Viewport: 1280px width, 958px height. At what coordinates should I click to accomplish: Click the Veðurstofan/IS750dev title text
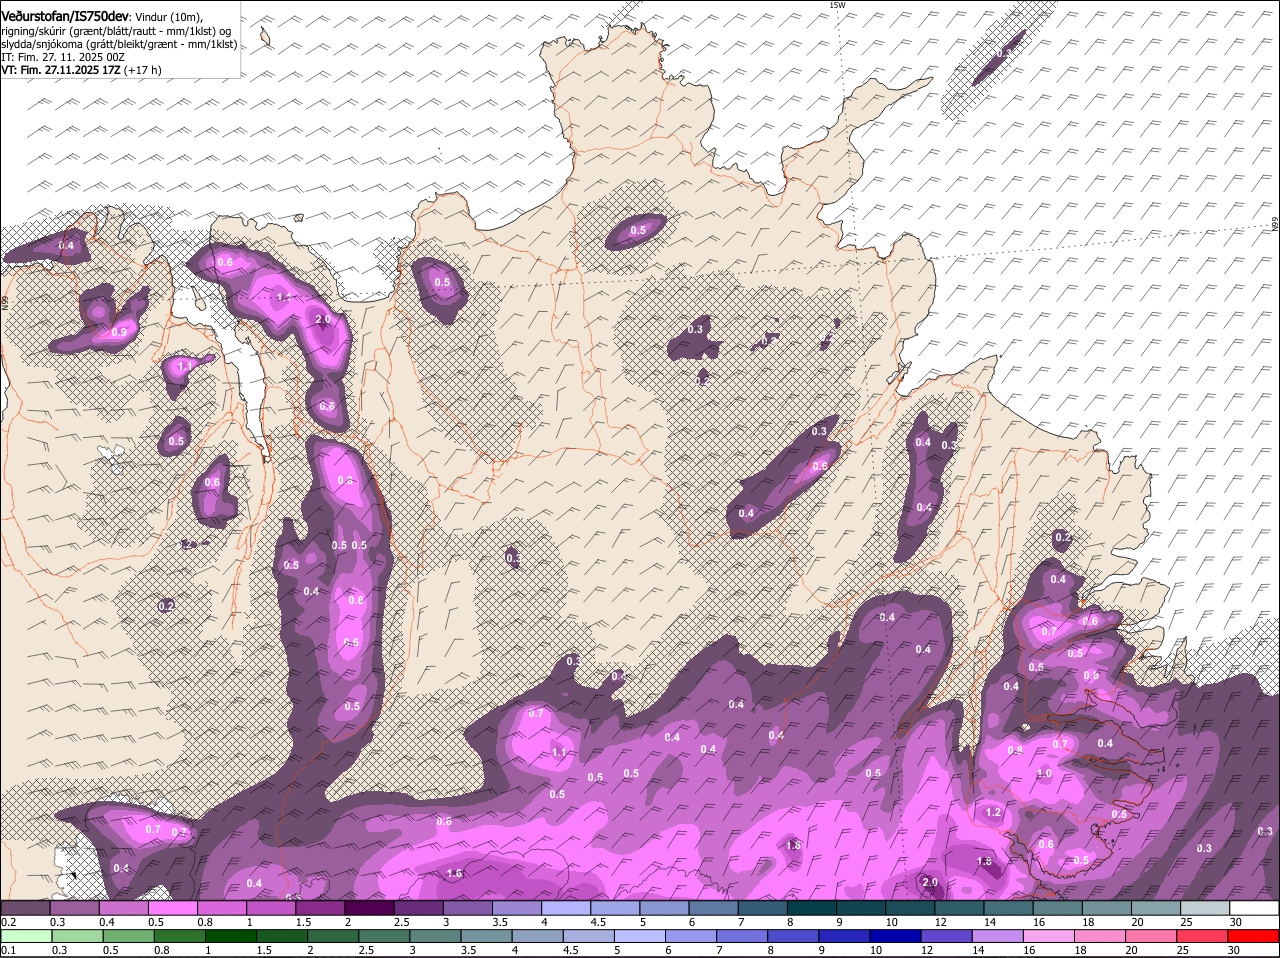(x=65, y=17)
